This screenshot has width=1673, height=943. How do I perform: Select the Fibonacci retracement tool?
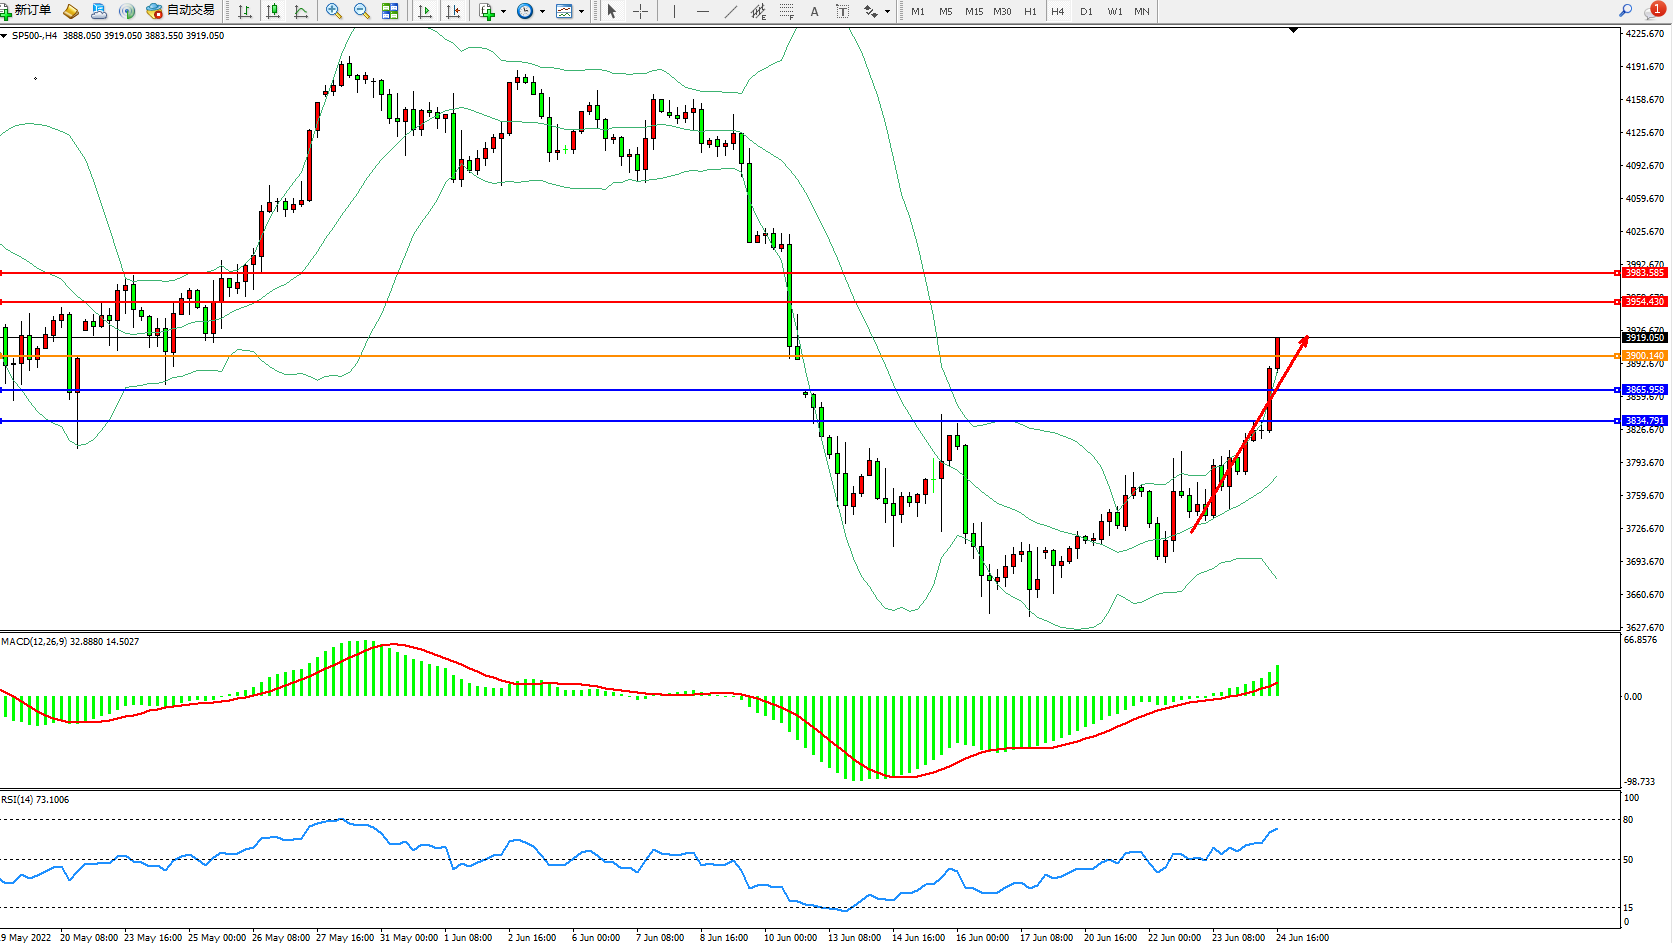(x=787, y=11)
